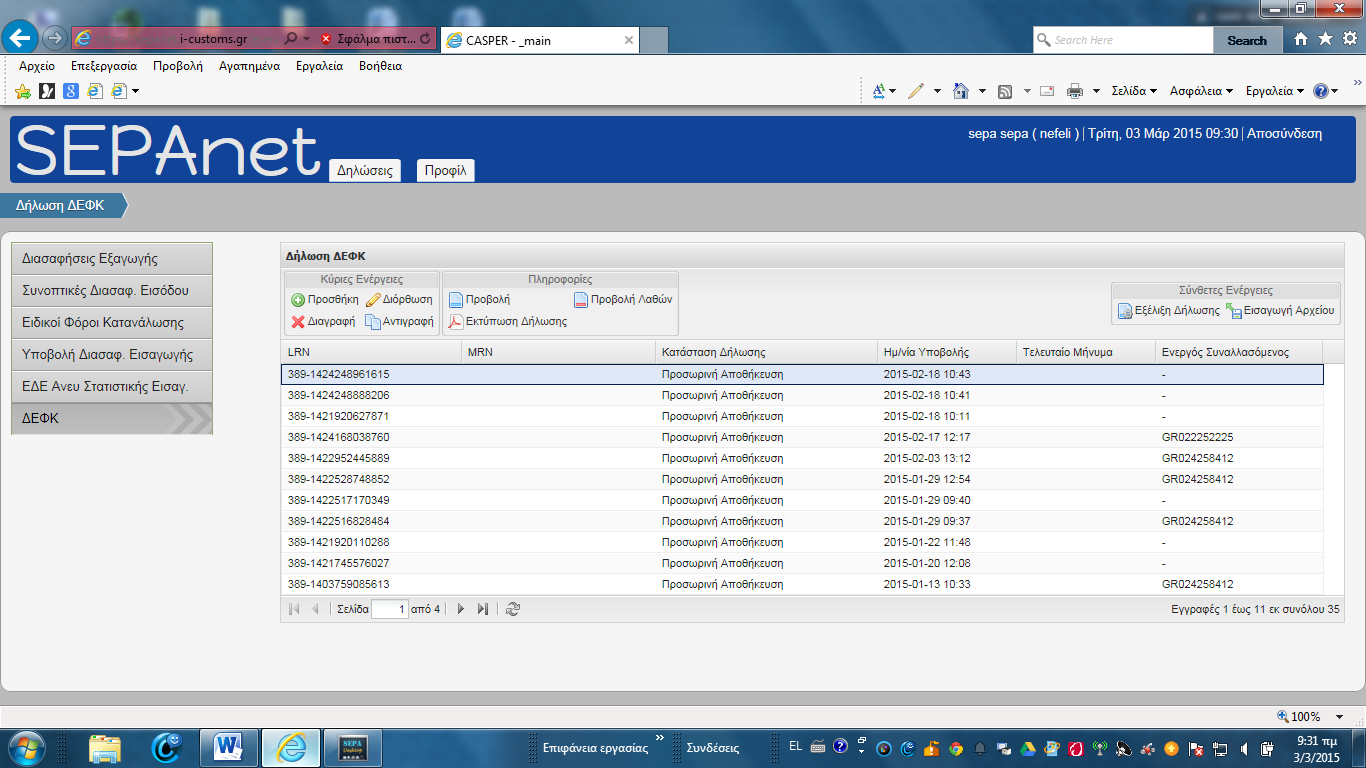The height and width of the screenshot is (768, 1366).
Task: Click the Windows Start button
Action: tap(27, 747)
